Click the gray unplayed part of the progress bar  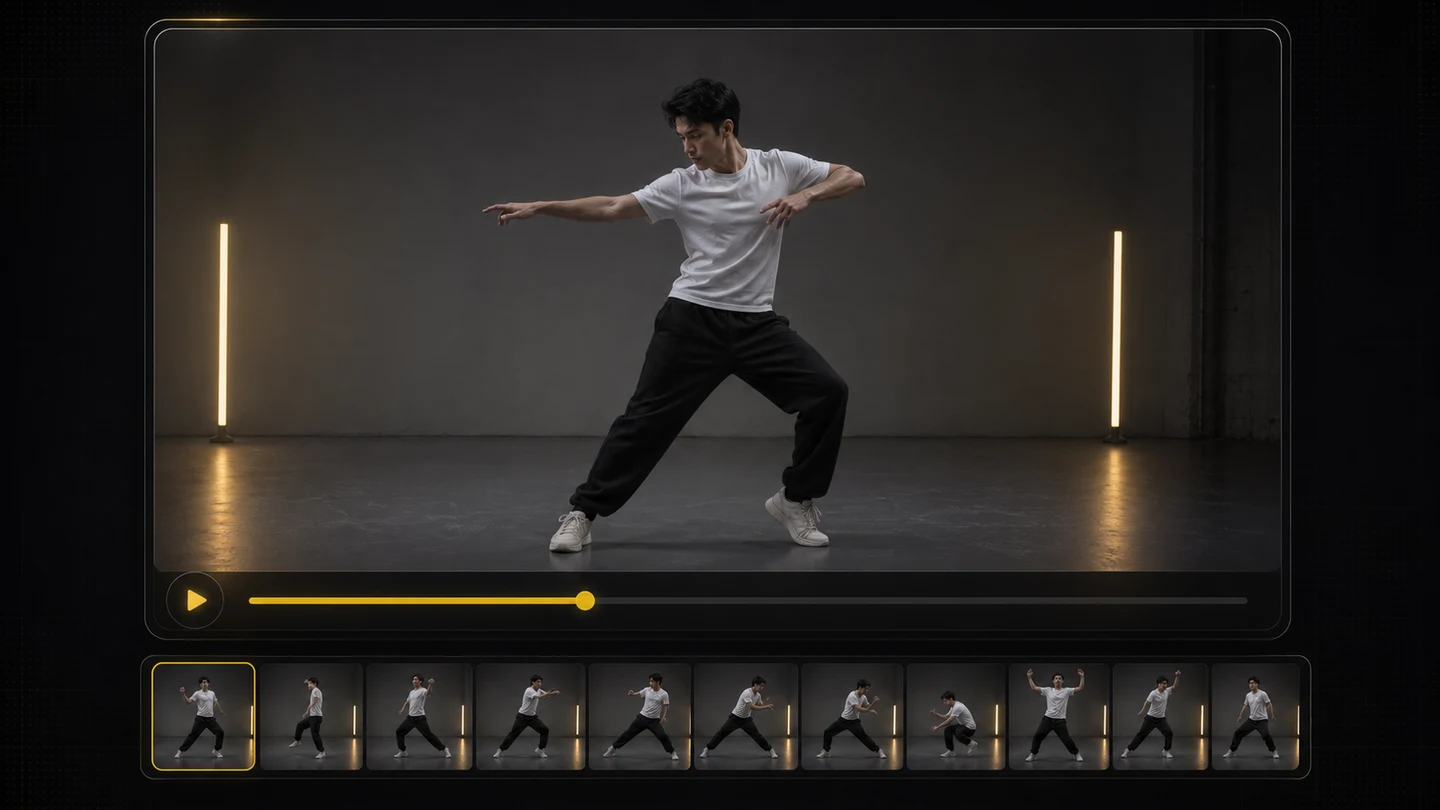921,601
